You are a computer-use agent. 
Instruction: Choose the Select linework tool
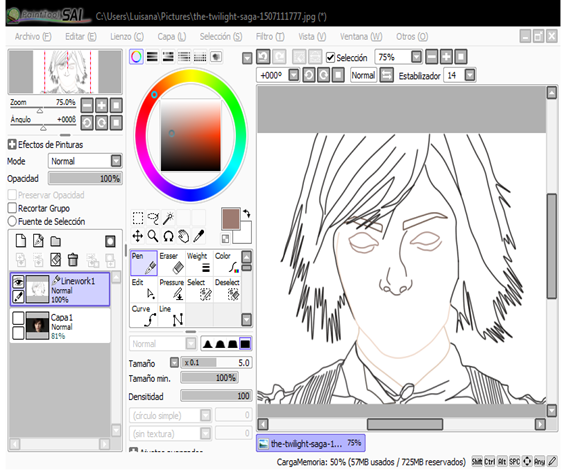tap(199, 289)
